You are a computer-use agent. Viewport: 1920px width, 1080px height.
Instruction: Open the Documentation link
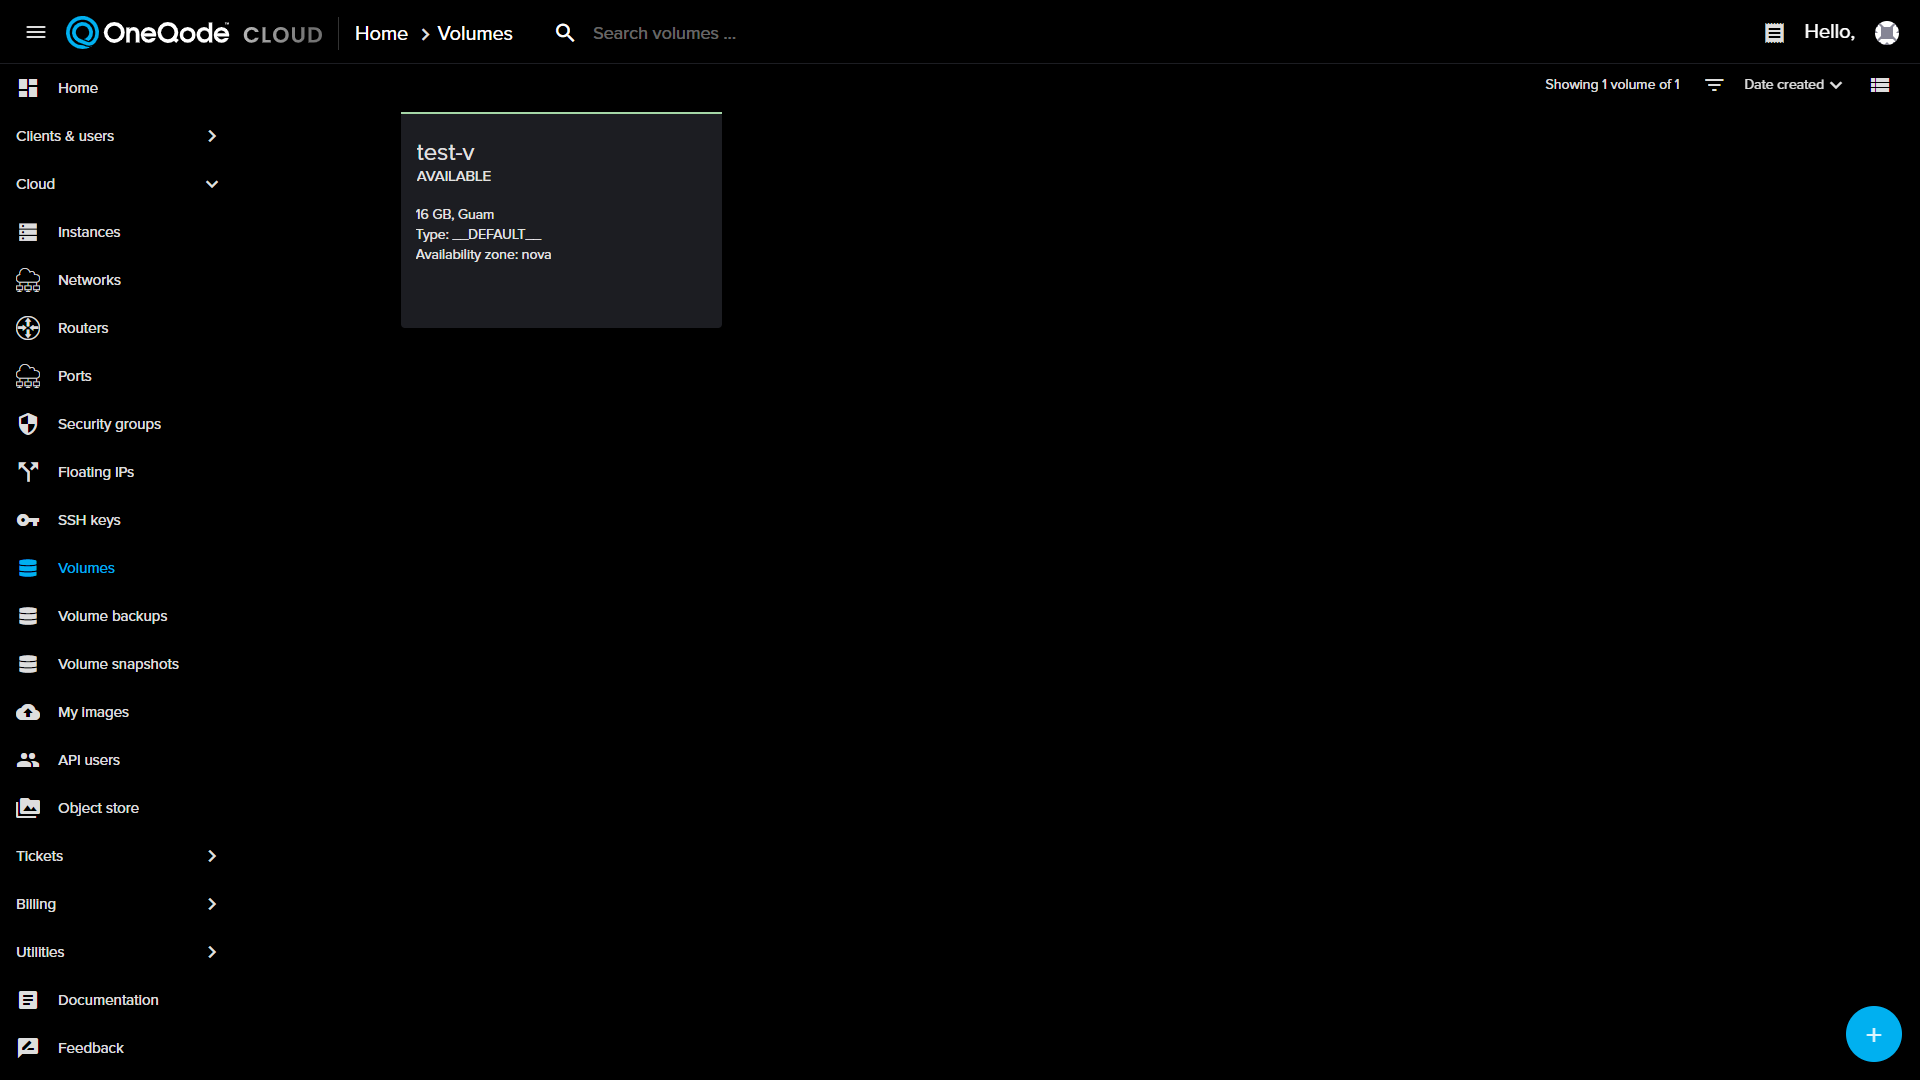(x=107, y=1000)
